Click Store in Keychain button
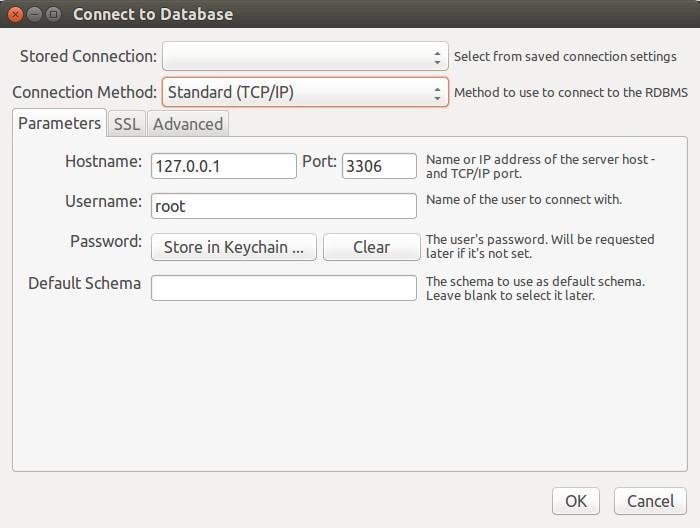Image resolution: width=700 pixels, height=528 pixels. tap(234, 247)
